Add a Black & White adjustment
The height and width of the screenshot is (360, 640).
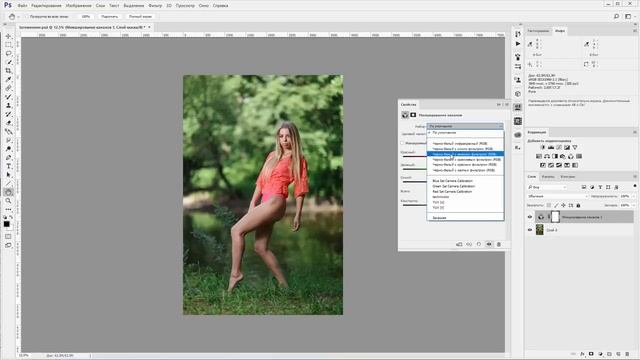pos(555,156)
